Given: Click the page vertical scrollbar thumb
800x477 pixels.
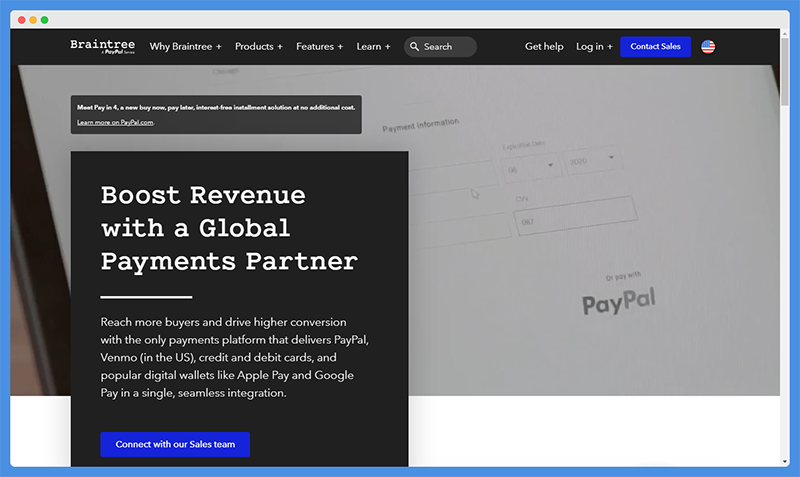Looking at the screenshot, I should coord(784,71).
